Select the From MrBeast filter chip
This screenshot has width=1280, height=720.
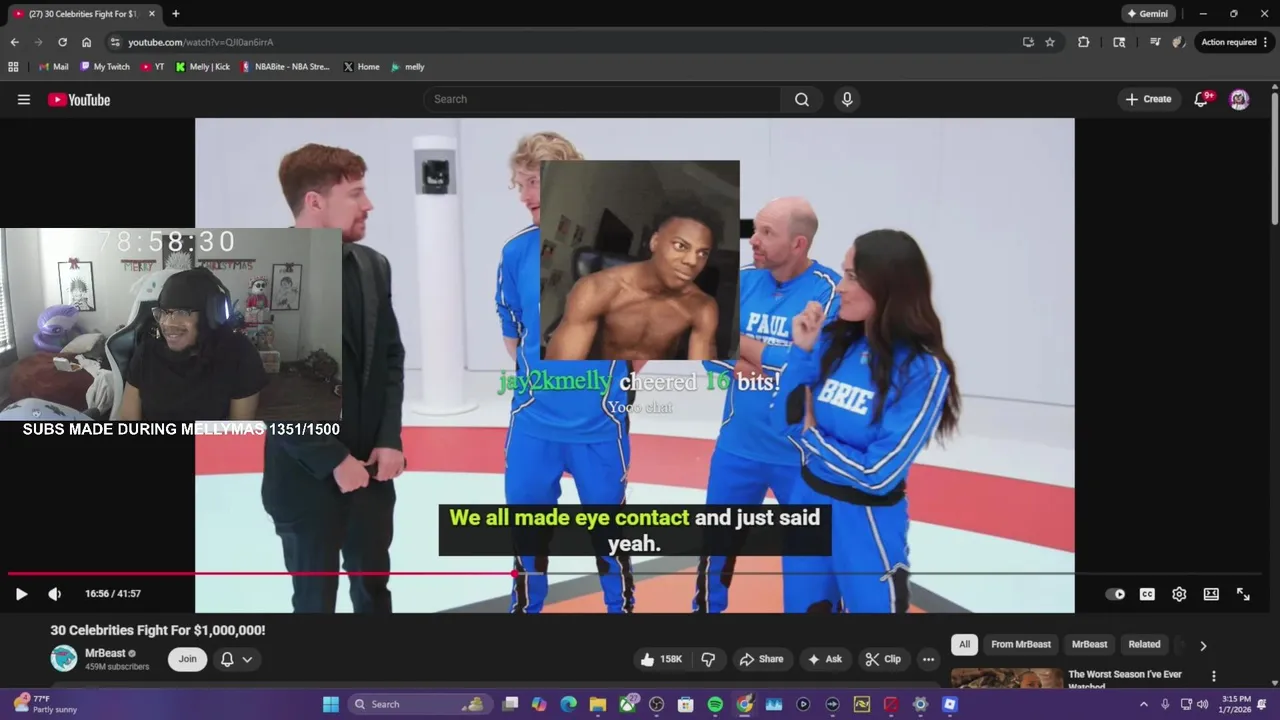1021,645
